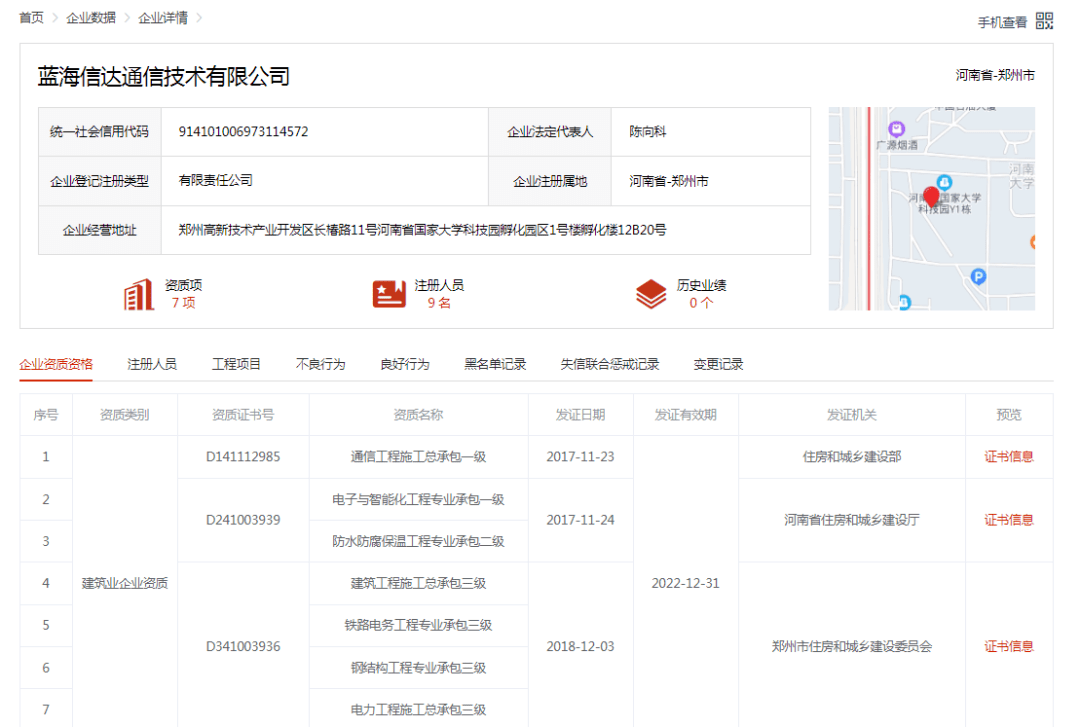Click the 历史业绩 stacked layers icon

[651, 294]
